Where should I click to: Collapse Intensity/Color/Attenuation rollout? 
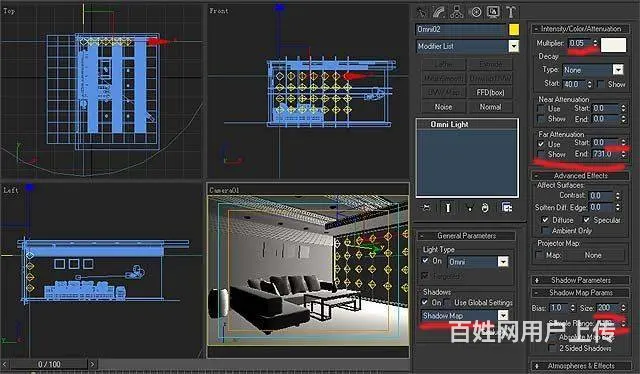(x=580, y=29)
